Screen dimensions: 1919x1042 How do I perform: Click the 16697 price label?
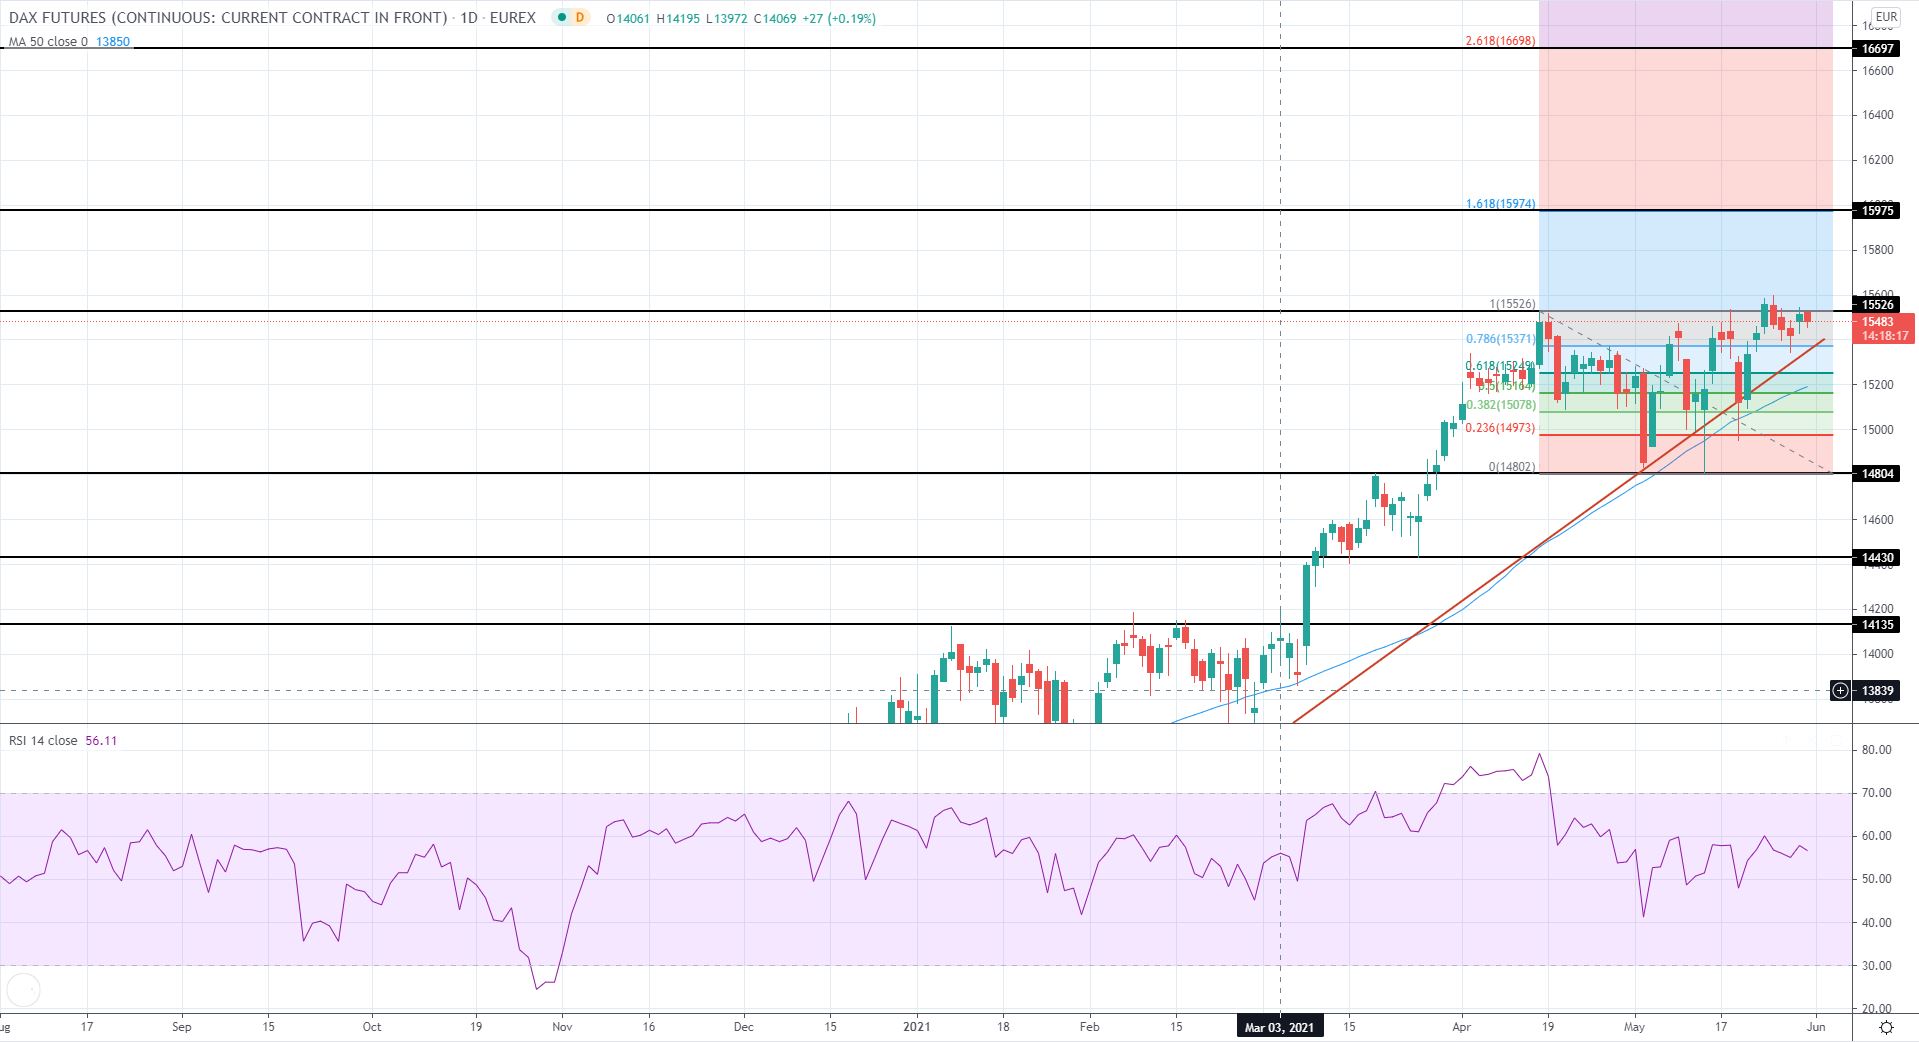(x=1877, y=48)
